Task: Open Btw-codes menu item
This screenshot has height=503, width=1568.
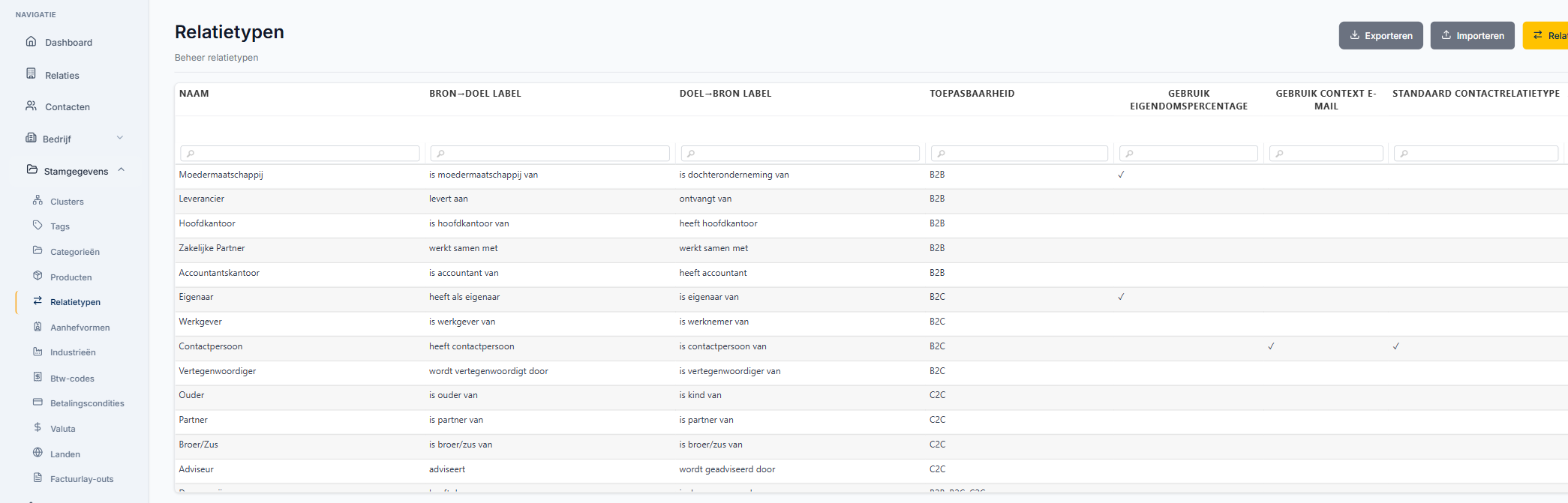Action: [x=71, y=378]
